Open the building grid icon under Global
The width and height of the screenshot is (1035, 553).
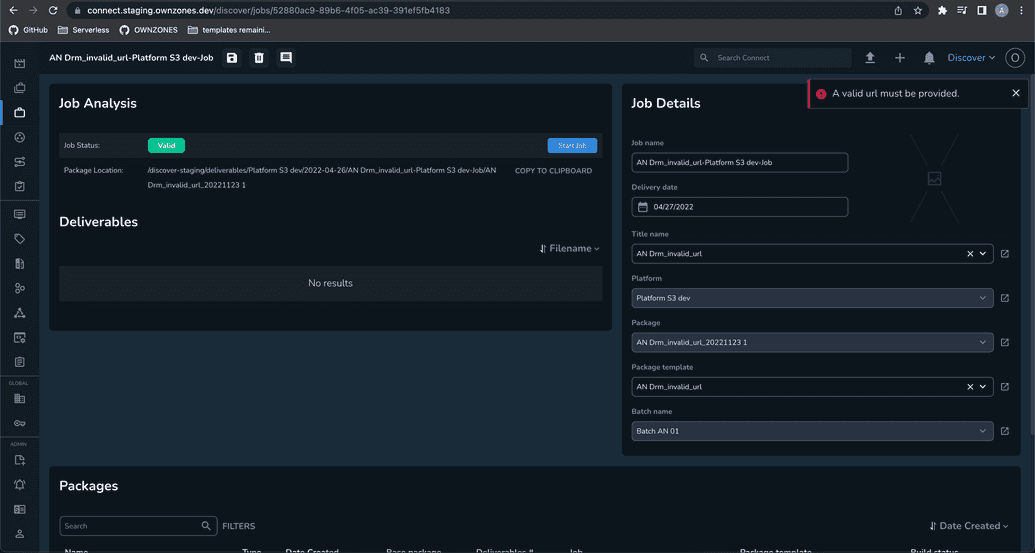coord(20,399)
